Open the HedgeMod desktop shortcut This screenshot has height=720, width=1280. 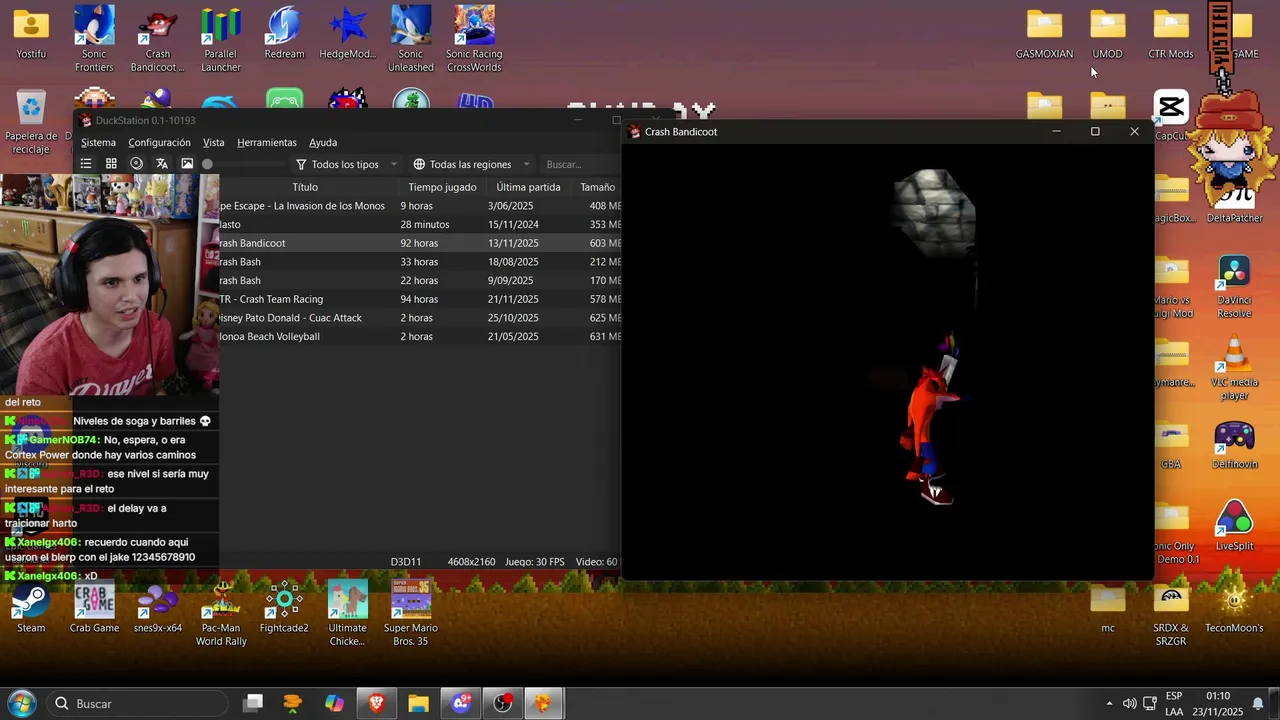click(x=347, y=33)
